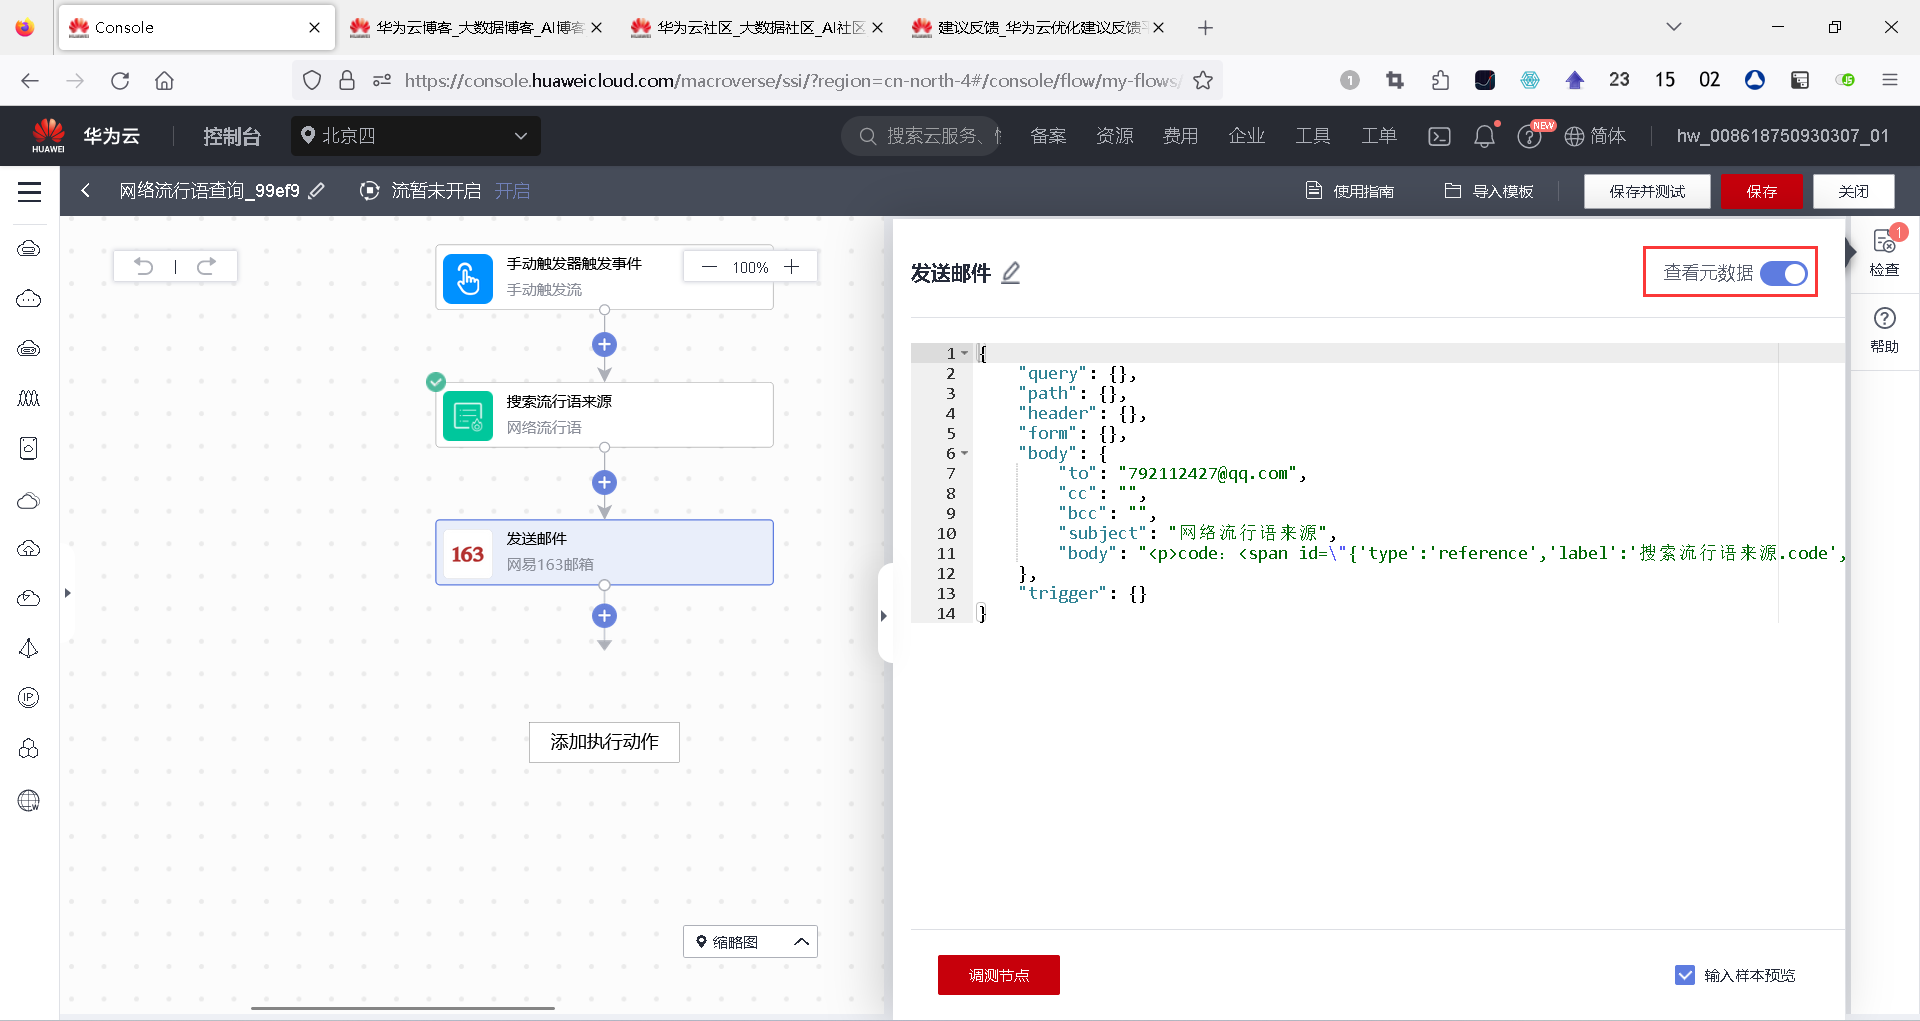Screen dimensions: 1920x1021
Task: Add a step after 搜索流行语来源 node
Action: tap(604, 483)
